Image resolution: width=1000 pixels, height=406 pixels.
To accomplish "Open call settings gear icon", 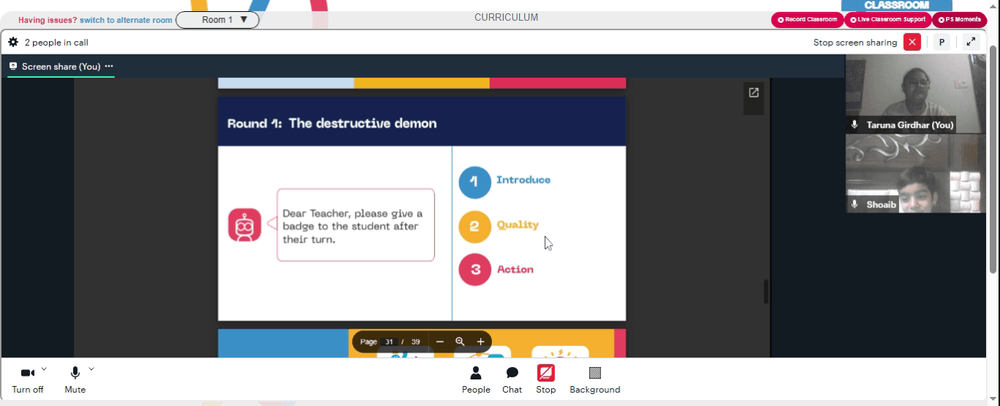I will pyautogui.click(x=13, y=43).
